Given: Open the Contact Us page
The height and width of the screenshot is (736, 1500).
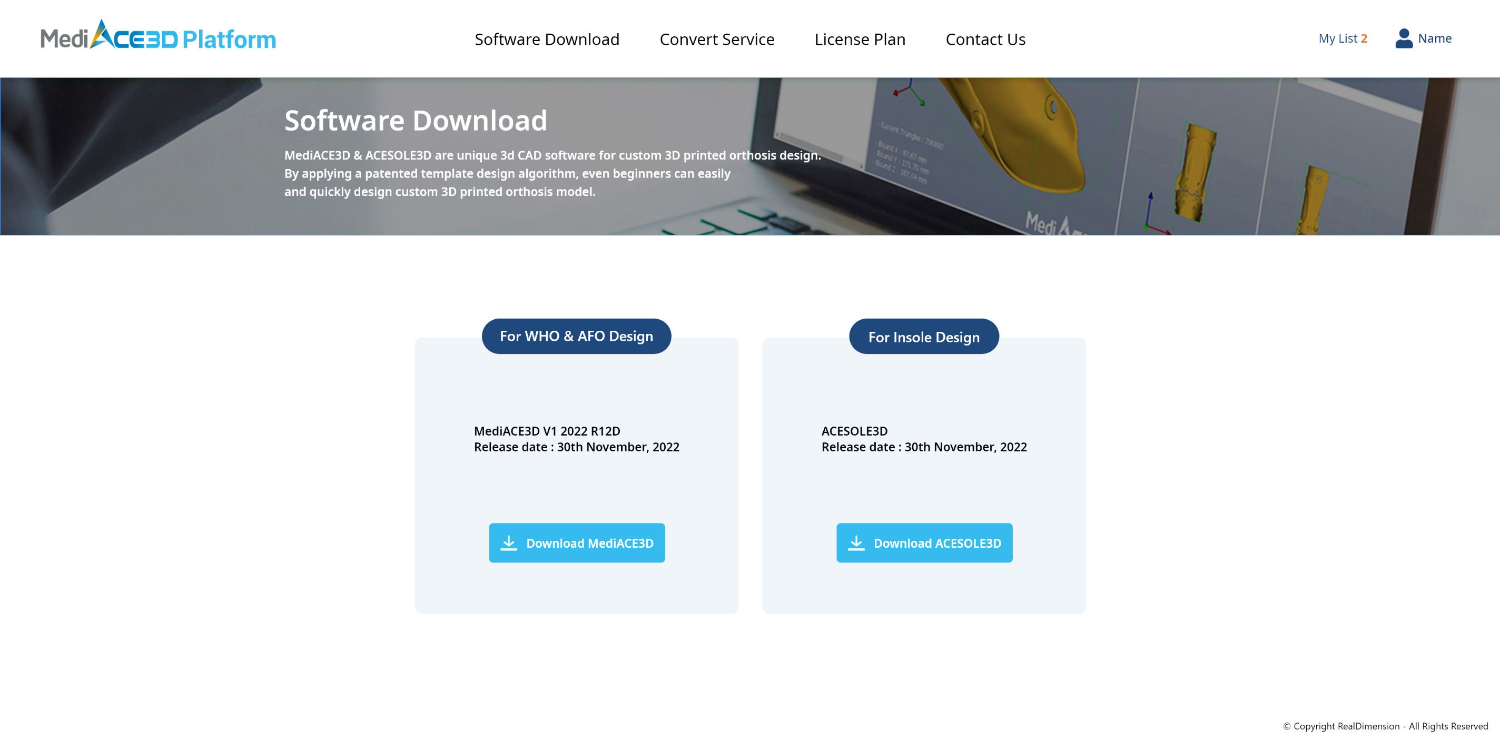Looking at the screenshot, I should (x=986, y=39).
